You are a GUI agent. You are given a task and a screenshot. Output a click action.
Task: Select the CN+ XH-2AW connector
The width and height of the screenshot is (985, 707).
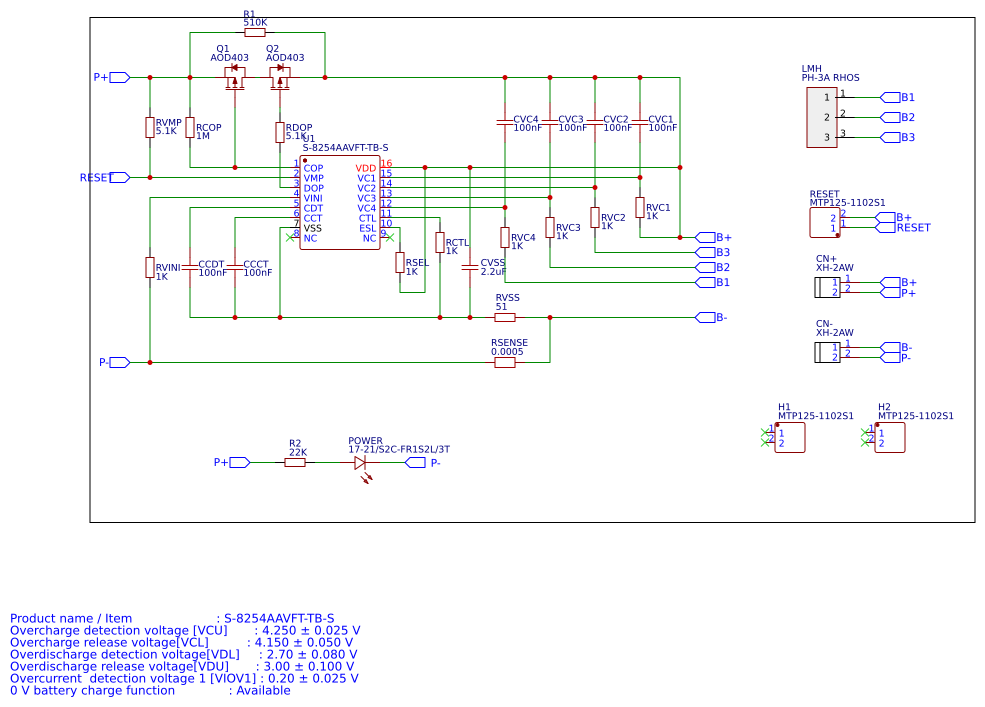click(827, 288)
